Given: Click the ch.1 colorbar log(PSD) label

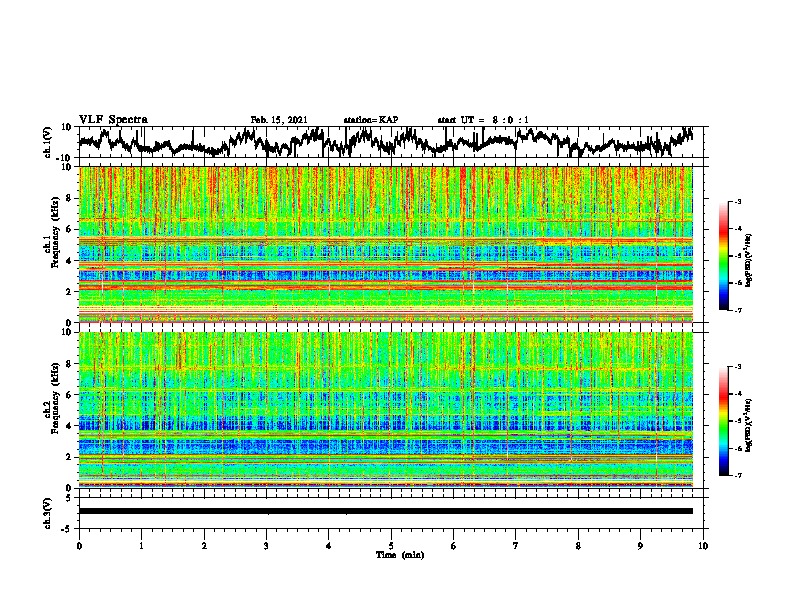Looking at the screenshot, I should click(749, 261).
